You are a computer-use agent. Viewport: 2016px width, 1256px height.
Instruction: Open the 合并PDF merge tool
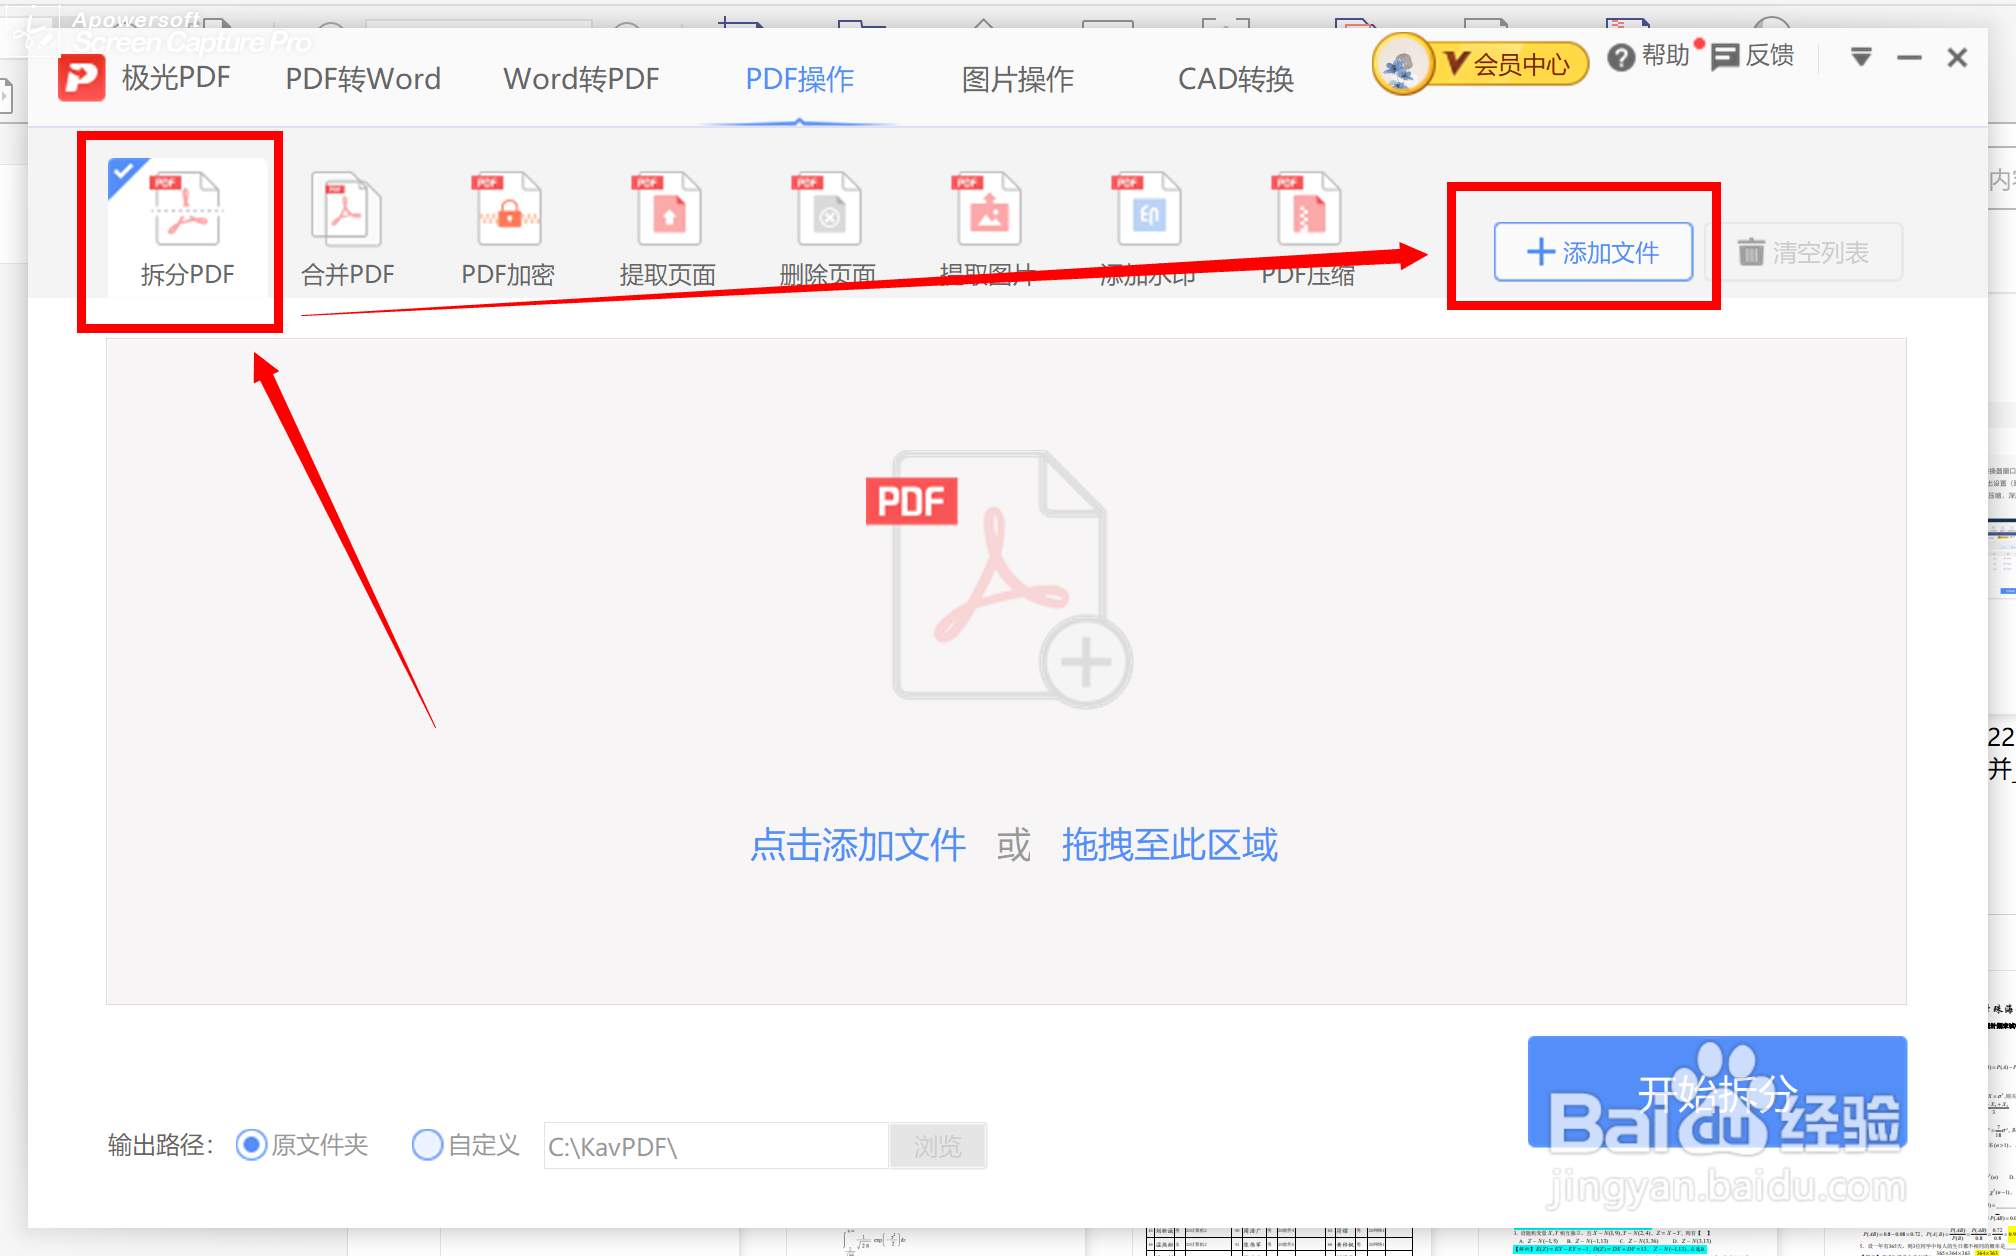pyautogui.click(x=347, y=230)
